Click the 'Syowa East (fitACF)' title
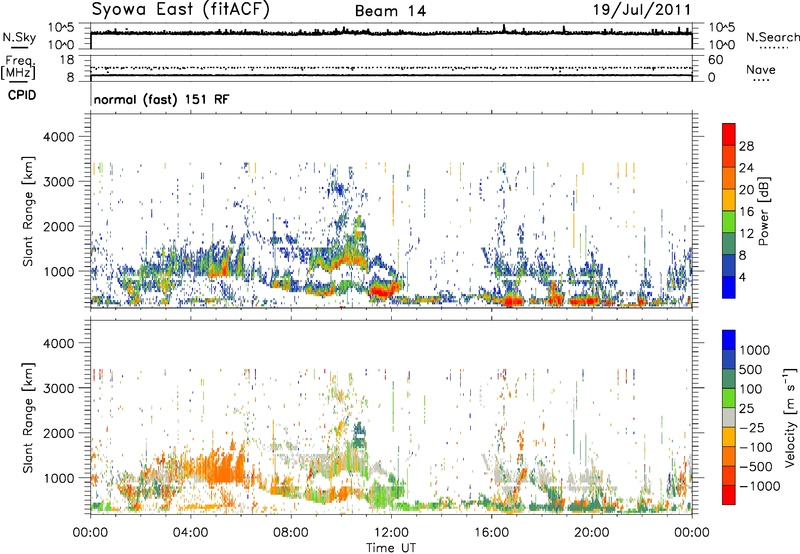The height and width of the screenshot is (554, 800). pos(180,10)
